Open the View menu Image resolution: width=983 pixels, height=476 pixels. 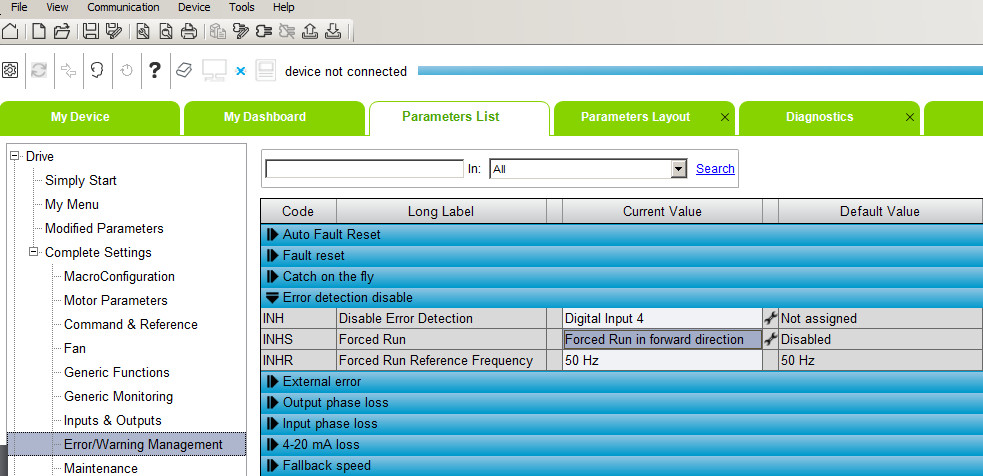click(57, 8)
